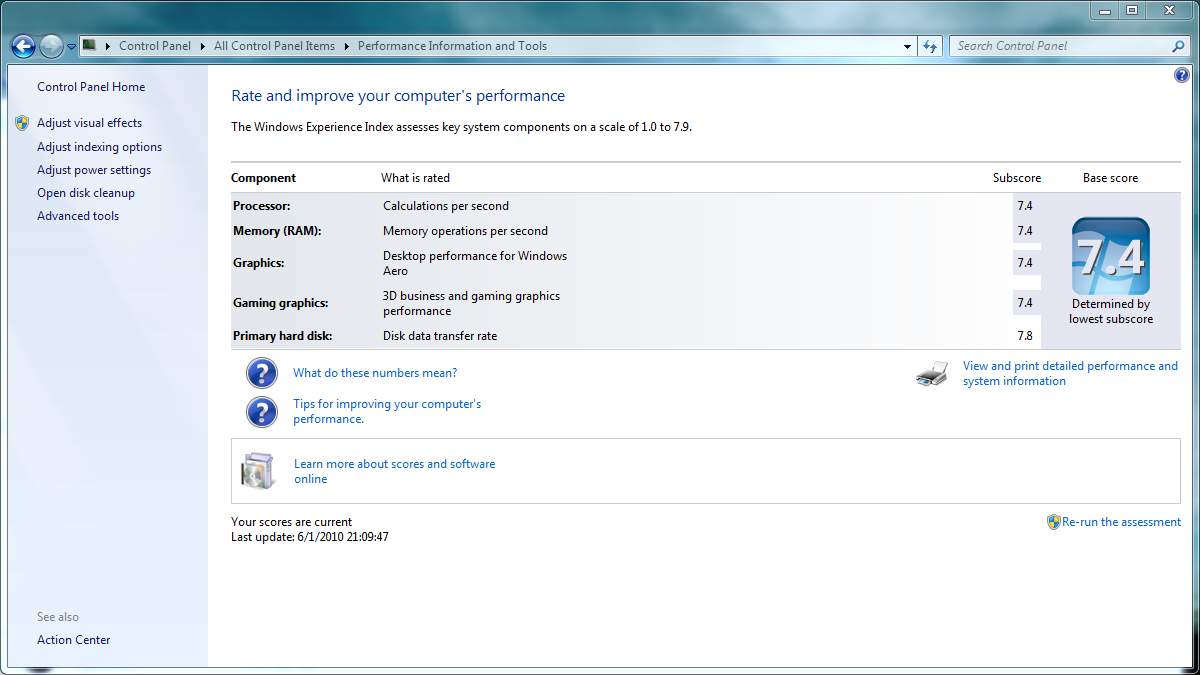Click the shield icon beside Re-run the assessment

(x=1053, y=522)
